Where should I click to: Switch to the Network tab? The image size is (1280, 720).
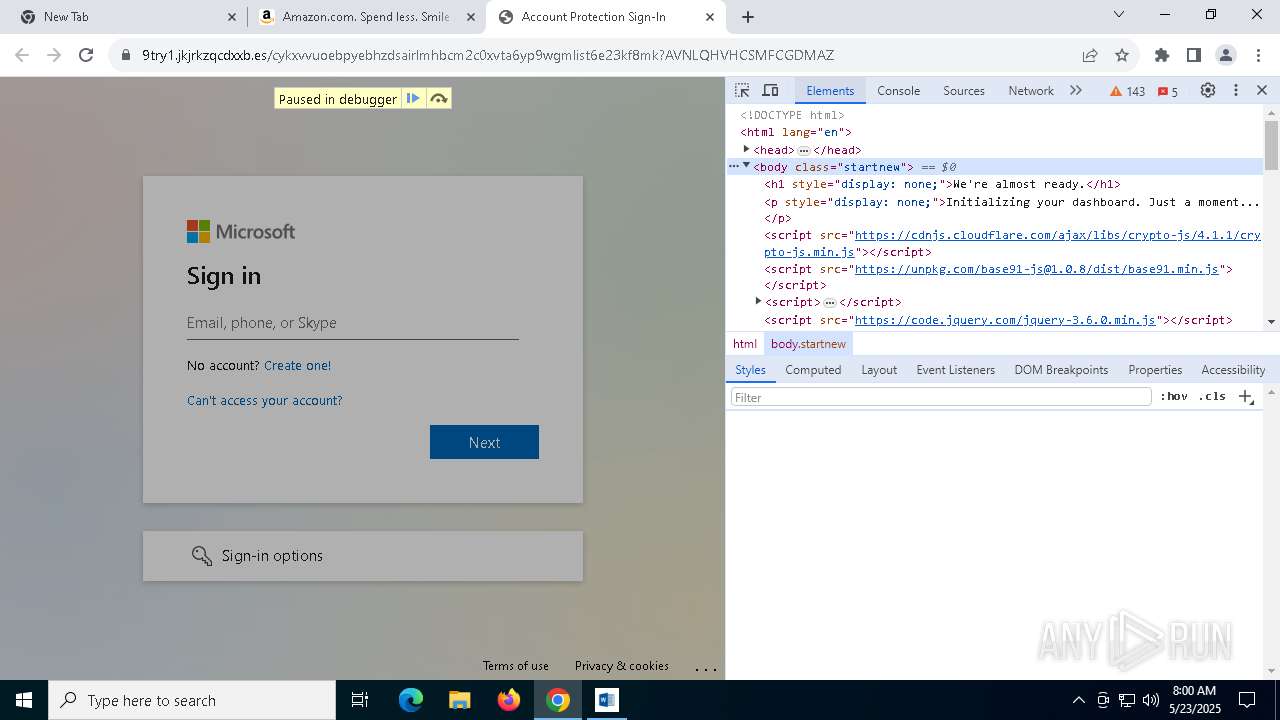click(1031, 90)
